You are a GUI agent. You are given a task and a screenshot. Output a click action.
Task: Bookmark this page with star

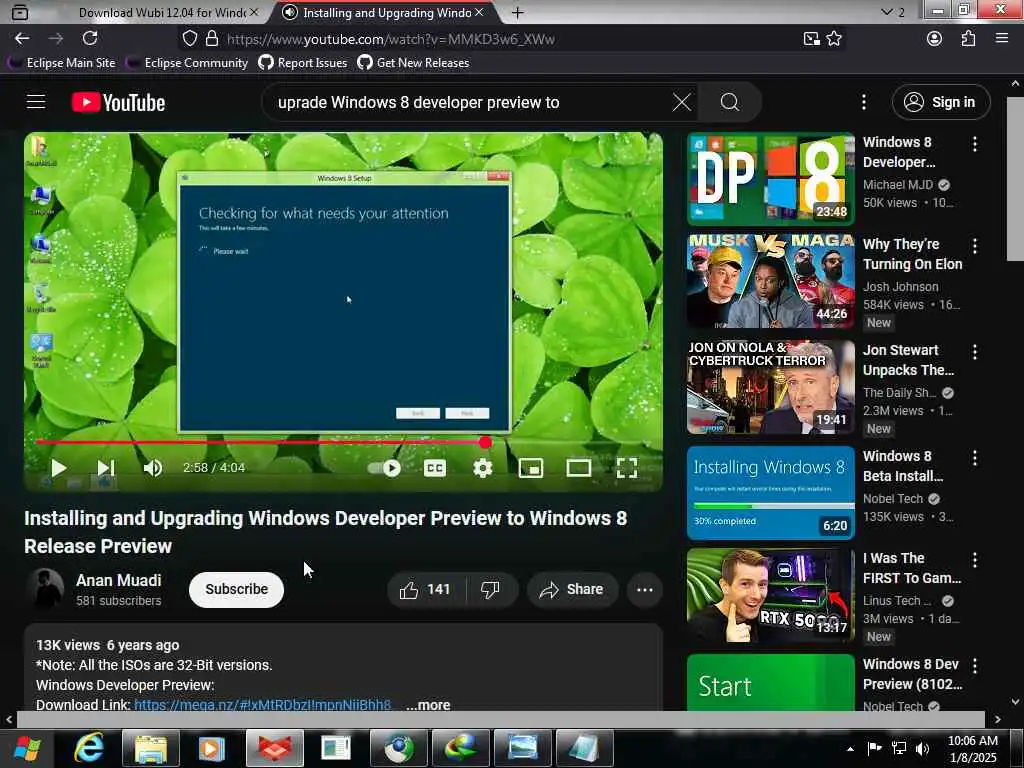click(834, 39)
